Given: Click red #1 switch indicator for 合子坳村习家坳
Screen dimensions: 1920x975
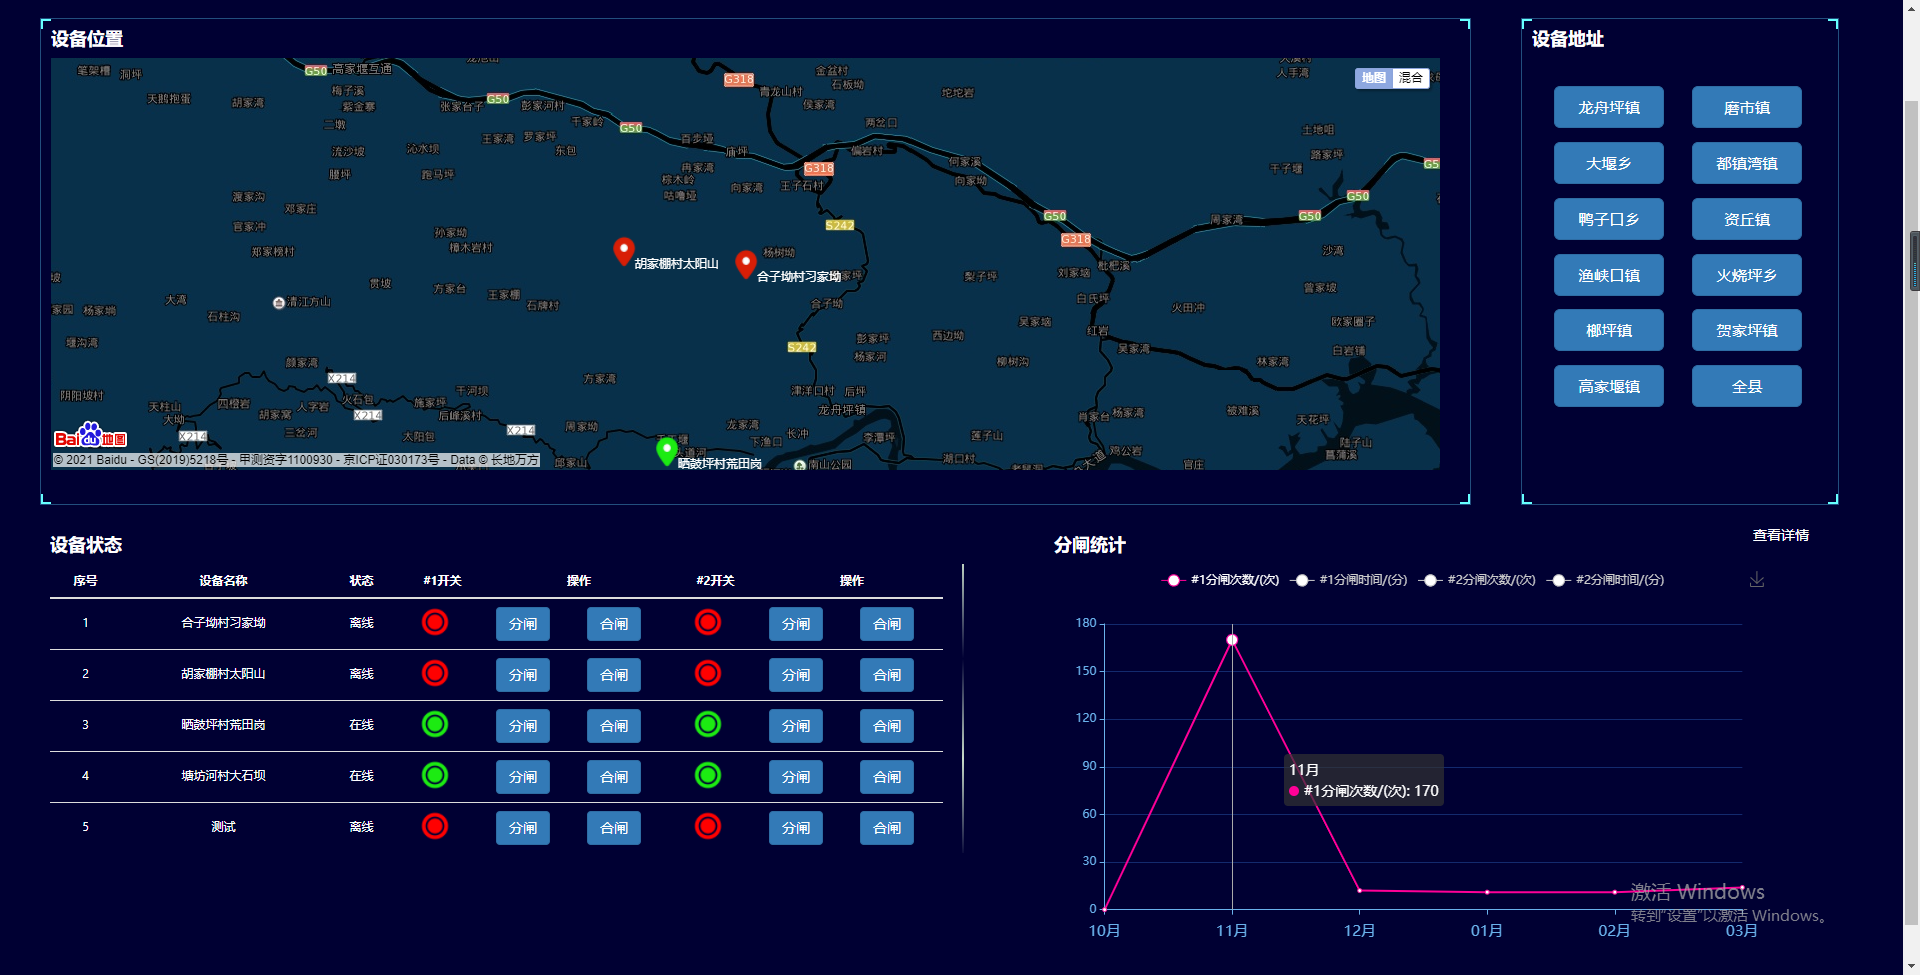Looking at the screenshot, I should click(x=434, y=623).
